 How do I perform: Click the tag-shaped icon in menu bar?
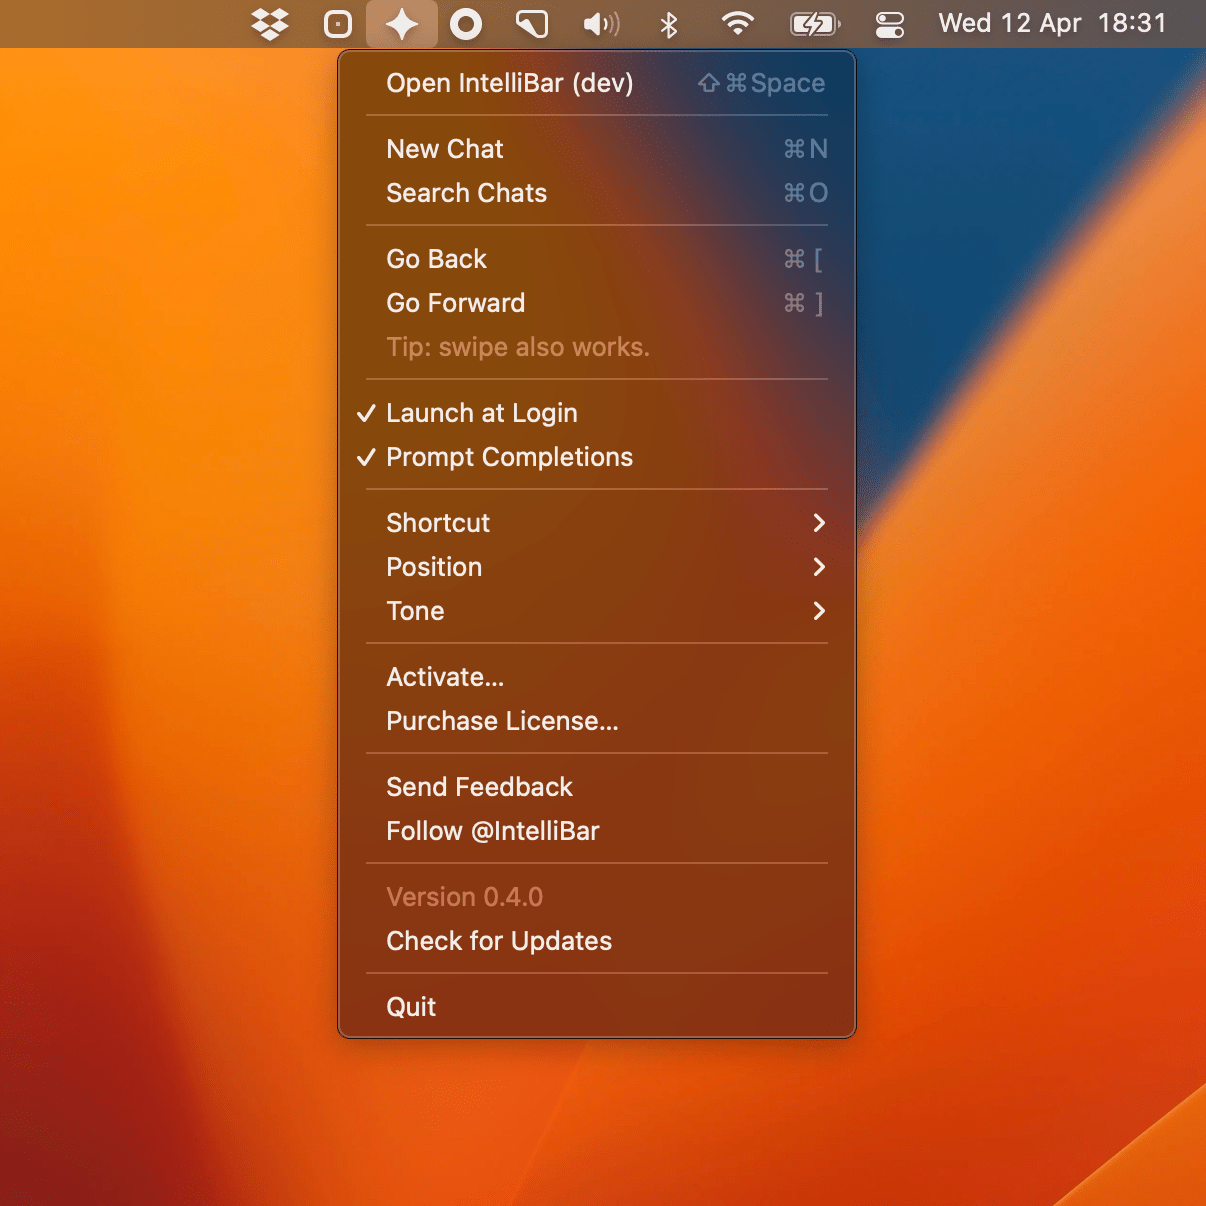click(x=532, y=24)
